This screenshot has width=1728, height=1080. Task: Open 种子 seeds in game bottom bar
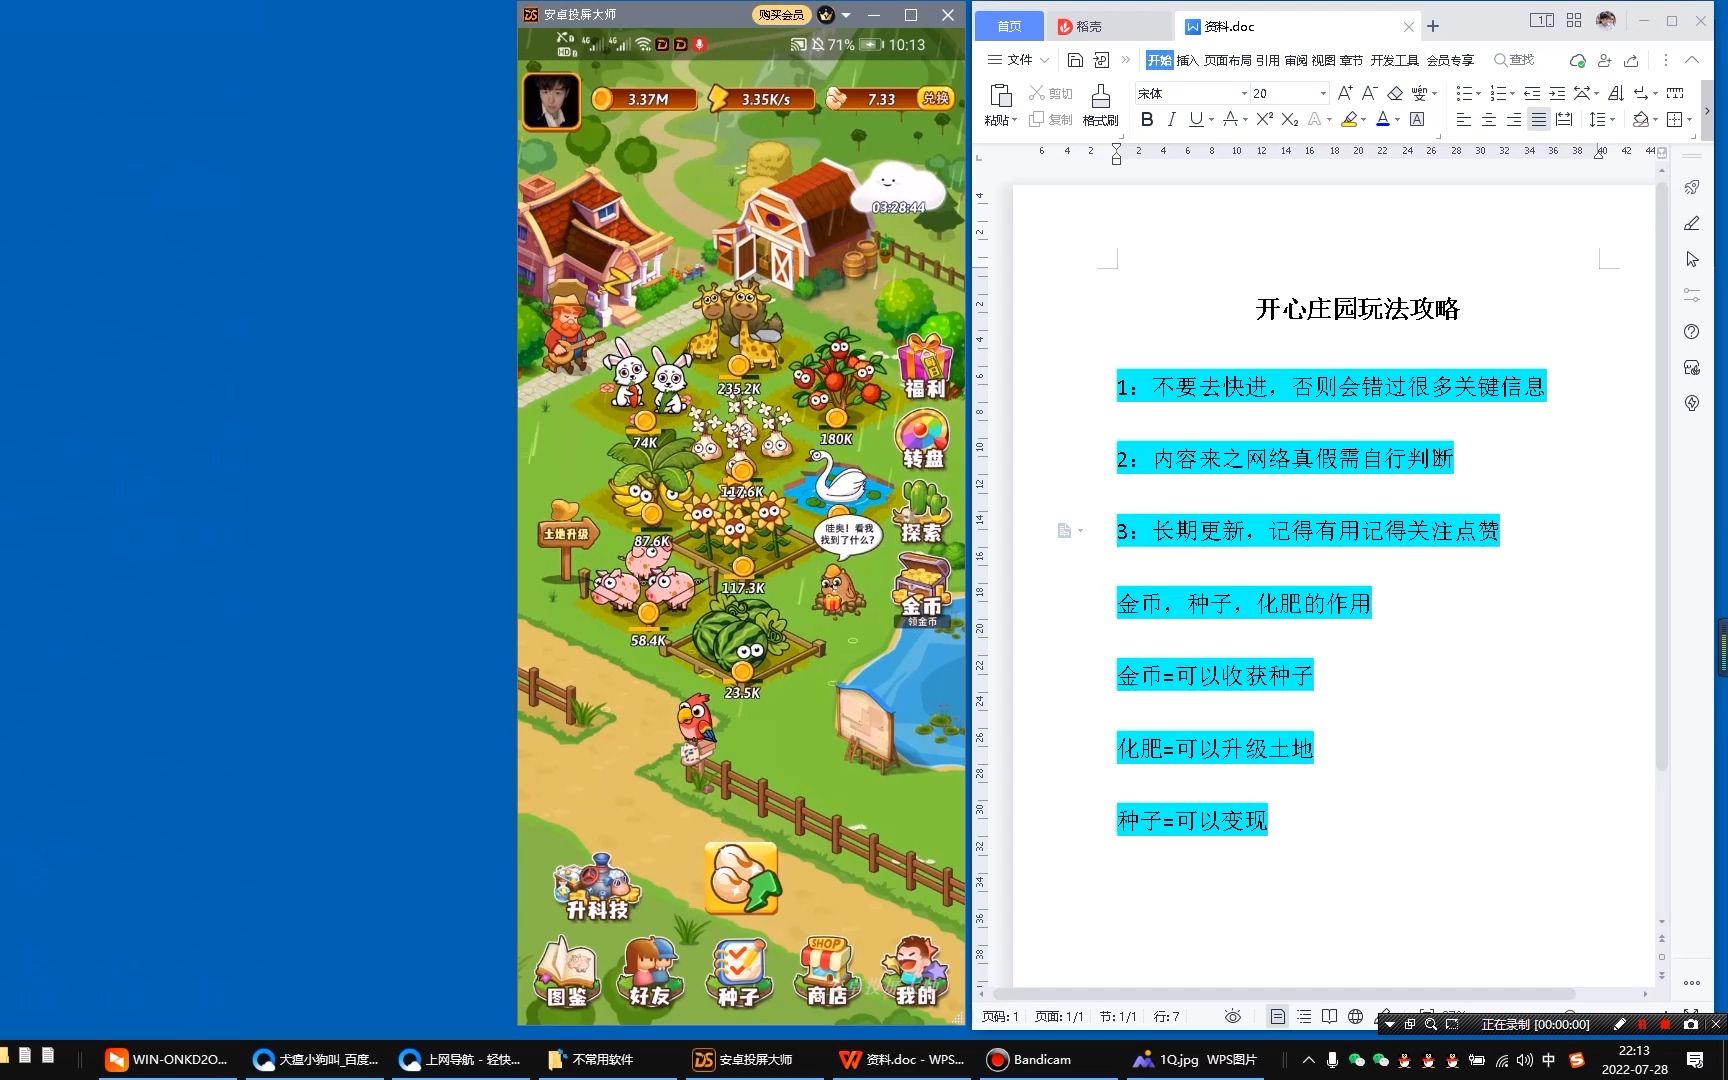[739, 972]
